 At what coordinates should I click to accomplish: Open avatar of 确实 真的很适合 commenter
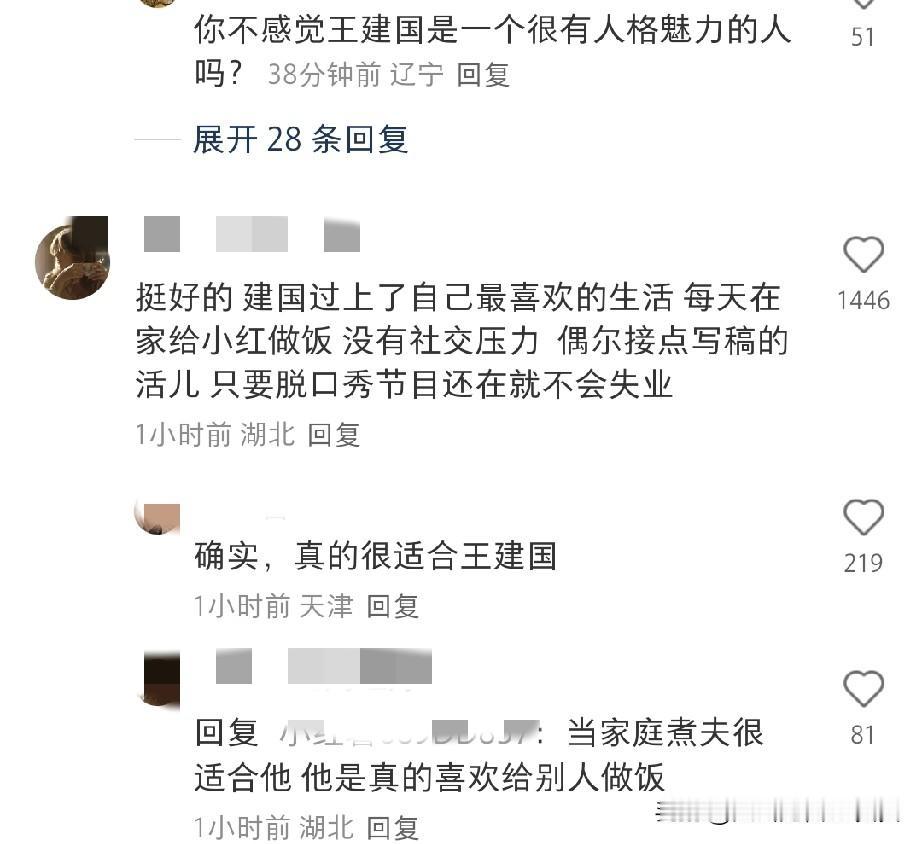(x=158, y=519)
